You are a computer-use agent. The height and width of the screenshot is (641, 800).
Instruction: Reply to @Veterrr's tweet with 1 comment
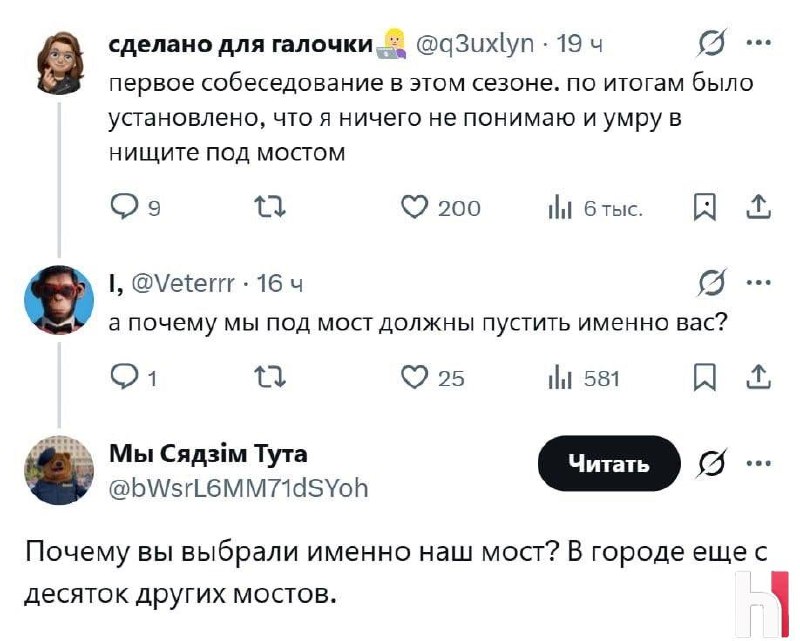134,378
